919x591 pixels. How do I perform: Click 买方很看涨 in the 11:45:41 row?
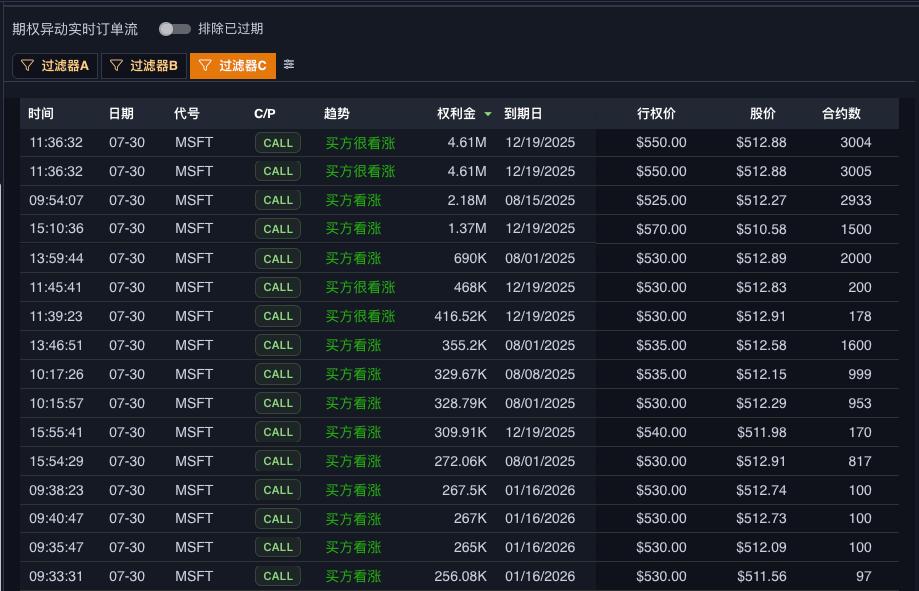pyautogui.click(x=360, y=287)
